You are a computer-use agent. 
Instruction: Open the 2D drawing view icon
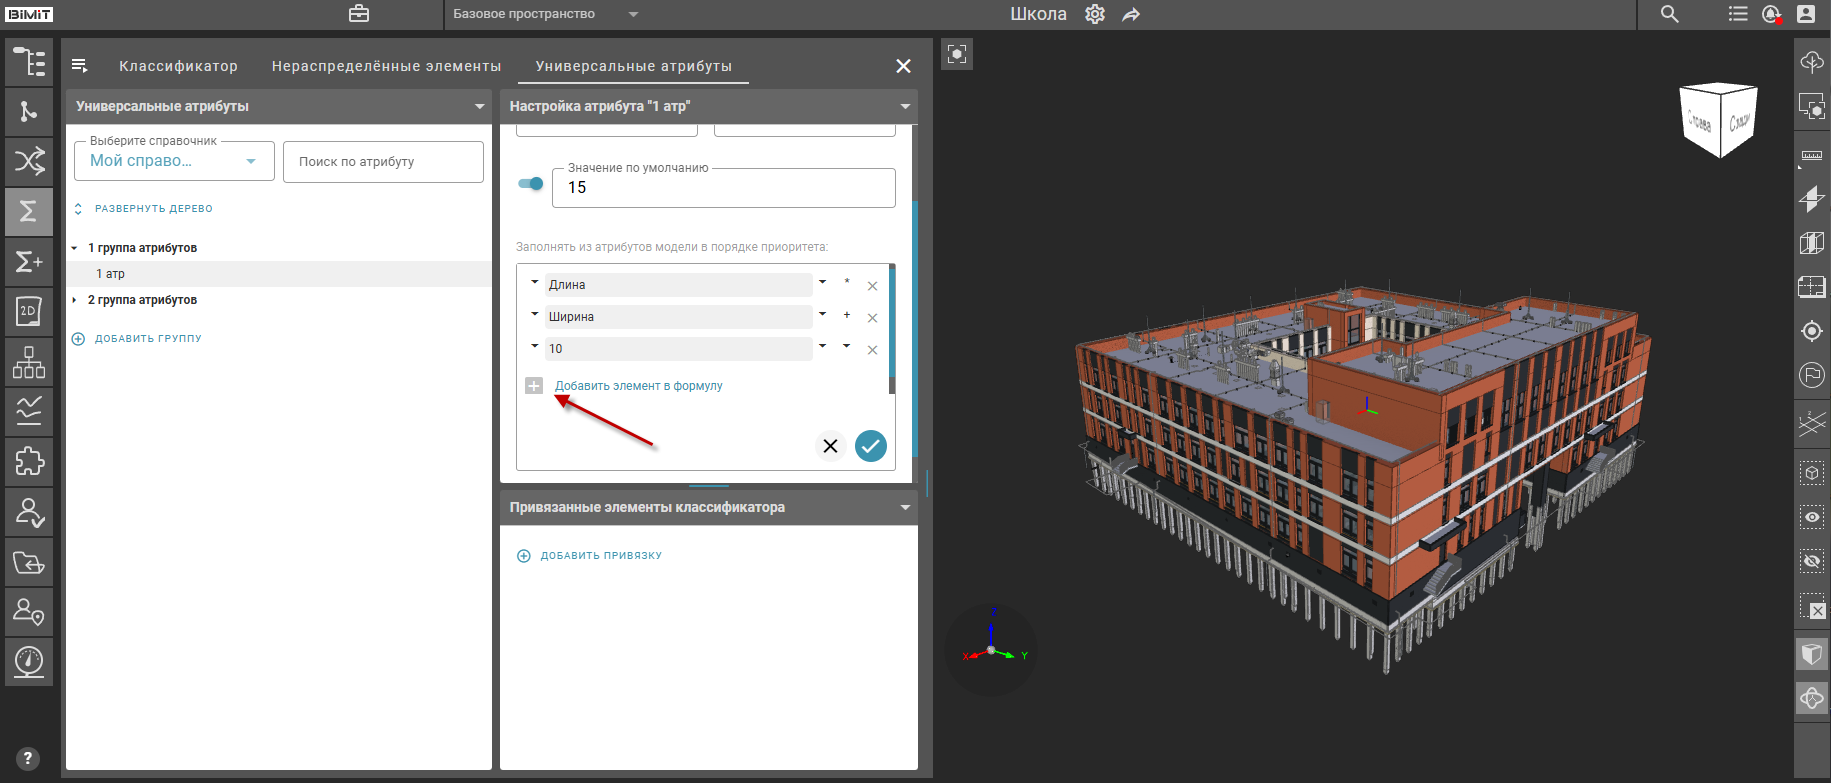point(29,311)
